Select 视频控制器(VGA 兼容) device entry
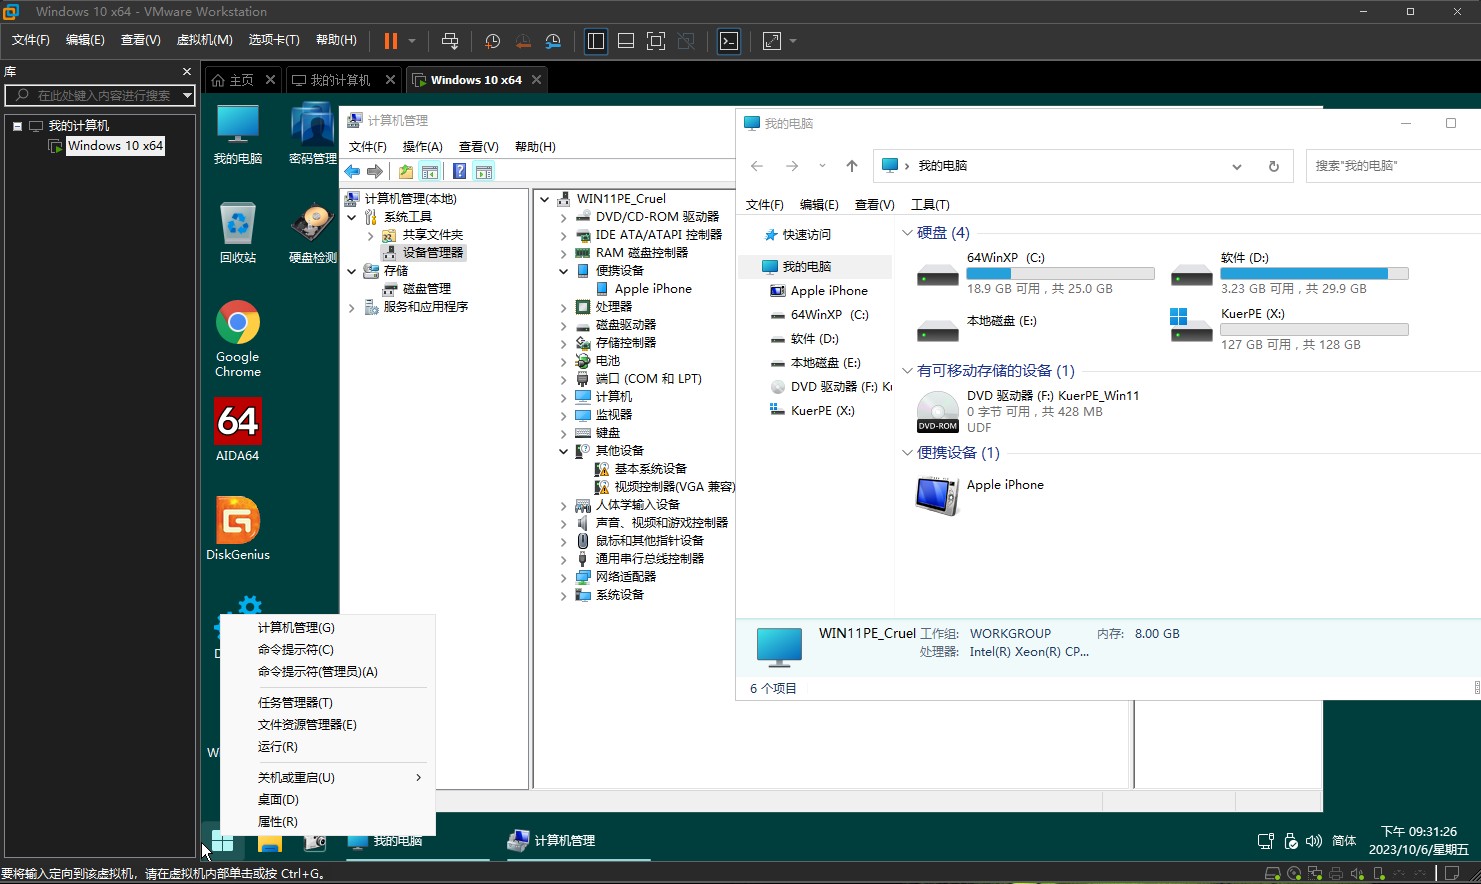1481x884 pixels. 674,487
